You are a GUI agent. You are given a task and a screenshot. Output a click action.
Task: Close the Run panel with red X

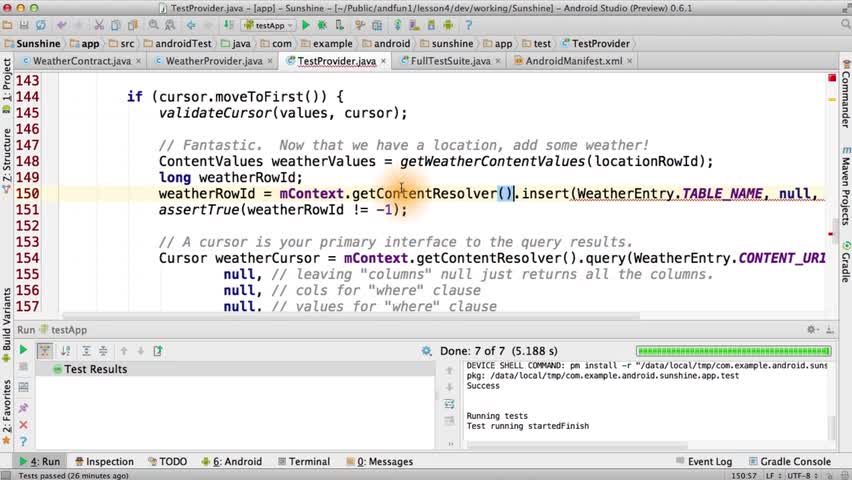[x=23, y=425]
